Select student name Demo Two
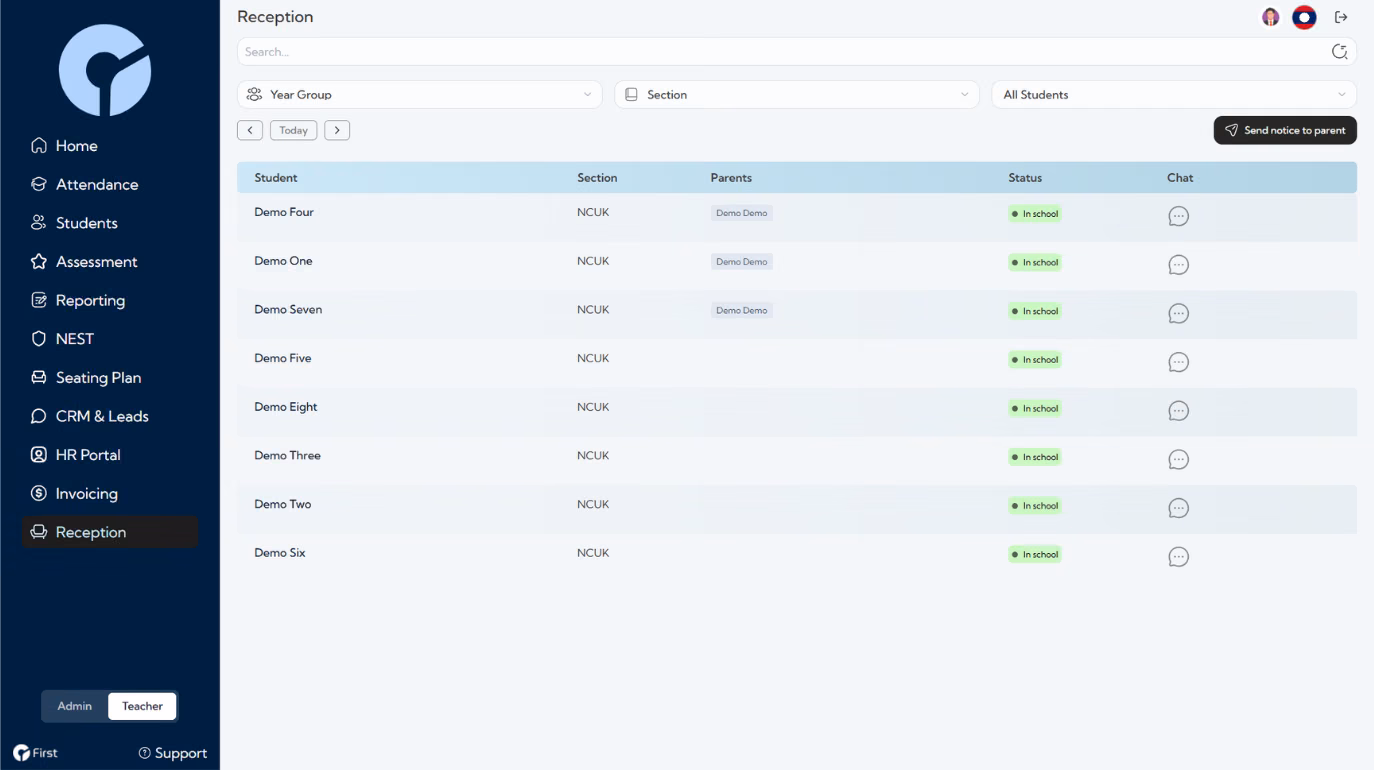1374x770 pixels. pos(283,504)
